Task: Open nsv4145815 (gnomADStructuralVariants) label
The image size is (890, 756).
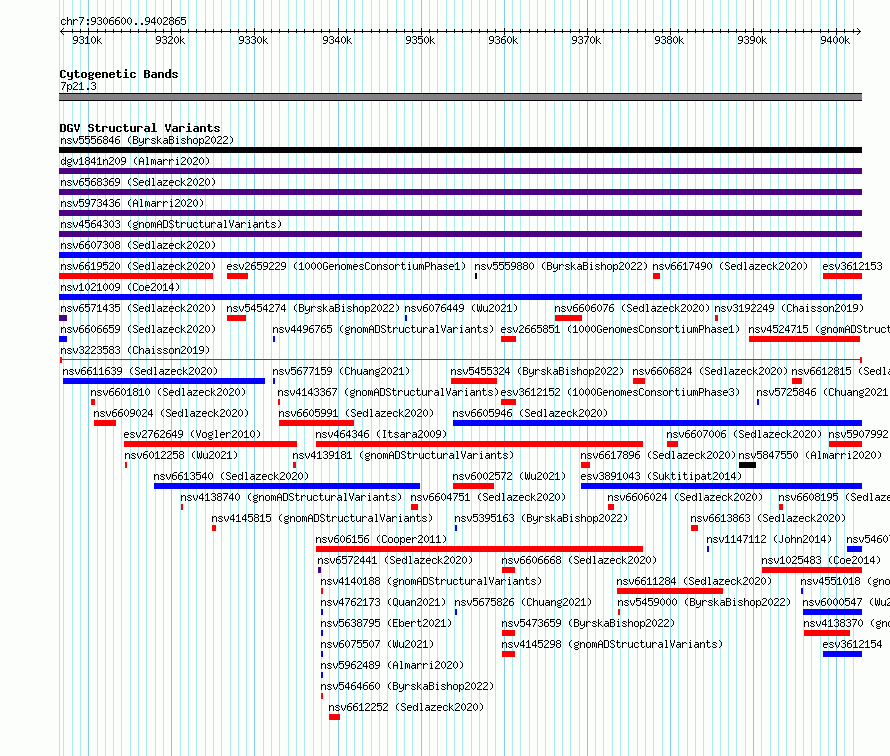Action: 322,518
